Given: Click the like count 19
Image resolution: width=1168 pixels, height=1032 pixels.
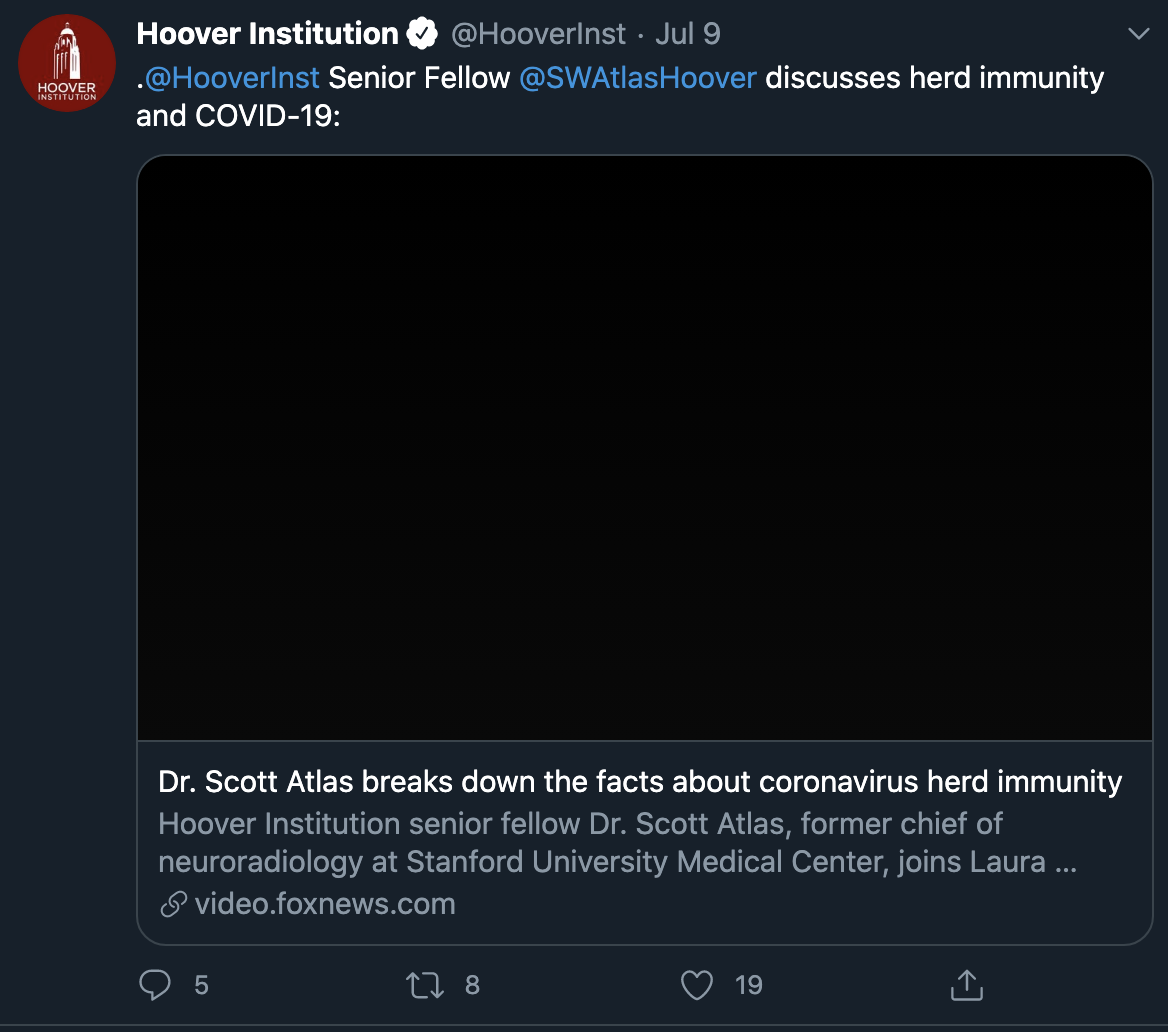Looking at the screenshot, I should [x=749, y=985].
